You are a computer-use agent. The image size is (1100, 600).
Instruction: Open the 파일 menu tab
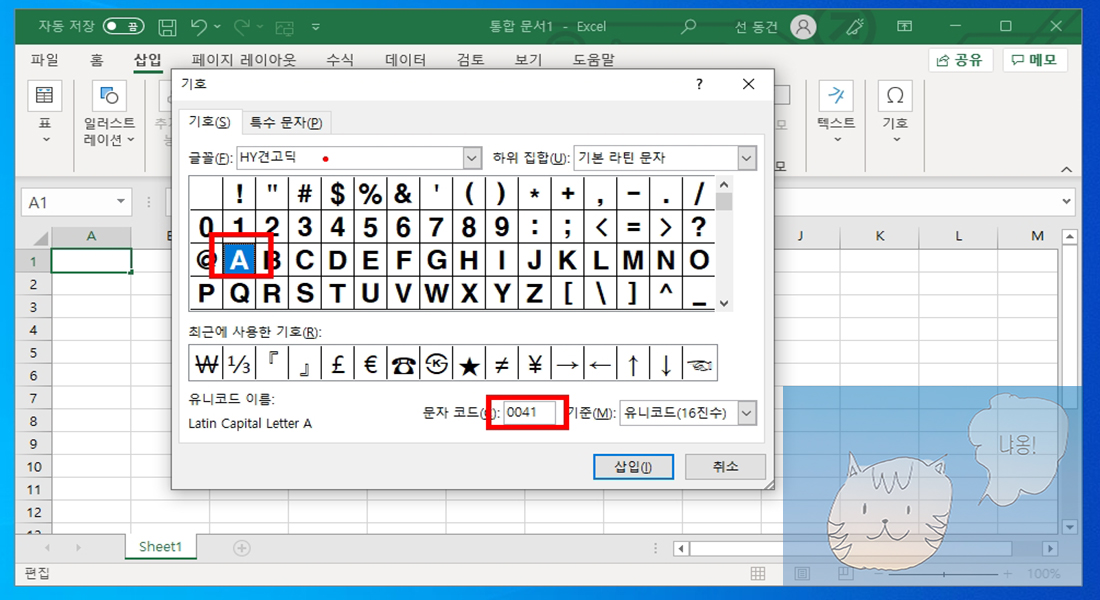[x=45, y=60]
